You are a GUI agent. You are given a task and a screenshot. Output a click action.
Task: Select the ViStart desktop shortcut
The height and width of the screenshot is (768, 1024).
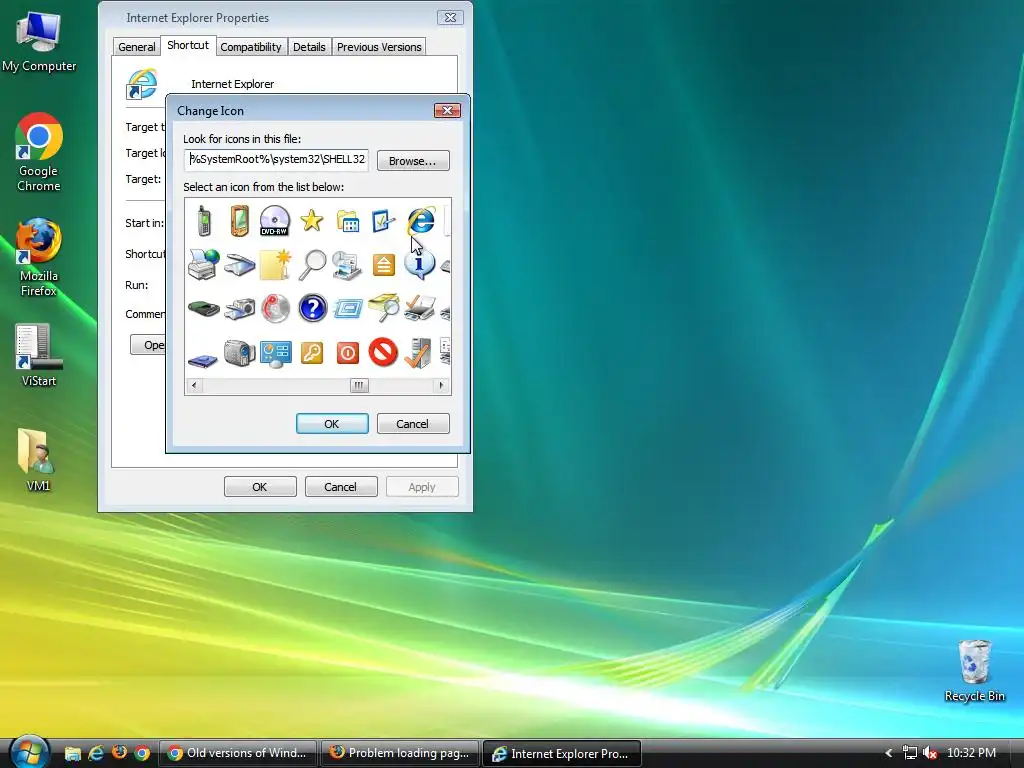[x=39, y=355]
